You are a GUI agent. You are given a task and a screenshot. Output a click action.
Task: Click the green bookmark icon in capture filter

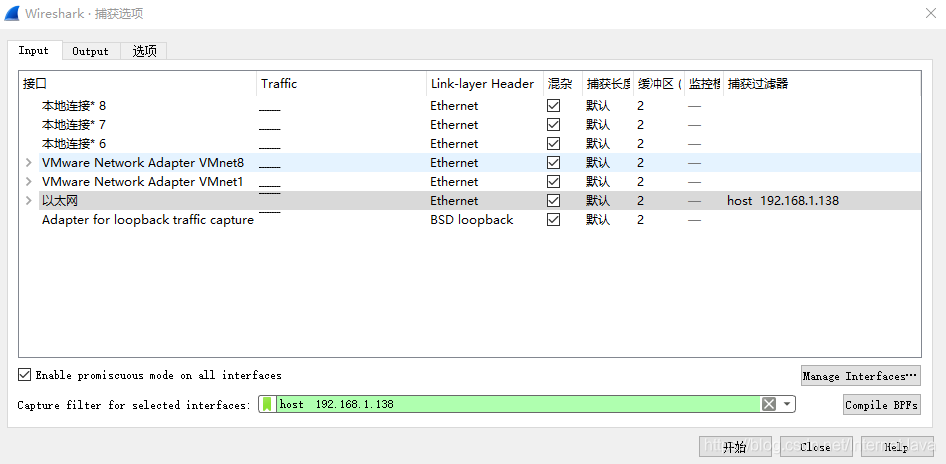pos(267,404)
